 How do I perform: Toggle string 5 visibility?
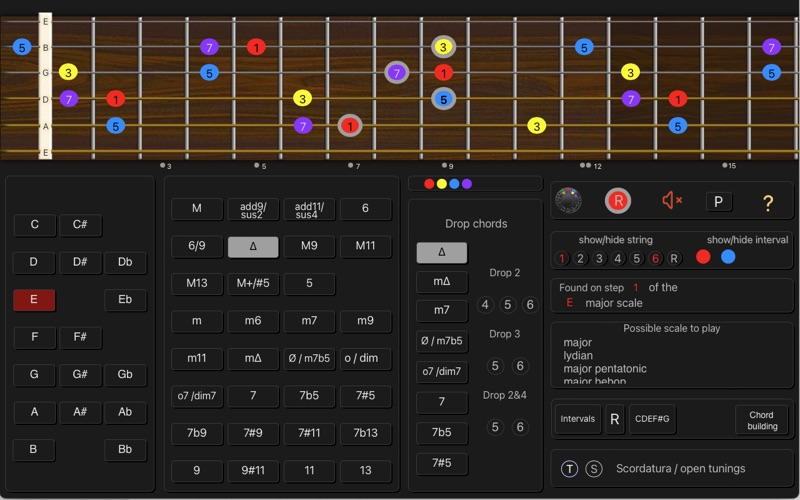tap(636, 258)
